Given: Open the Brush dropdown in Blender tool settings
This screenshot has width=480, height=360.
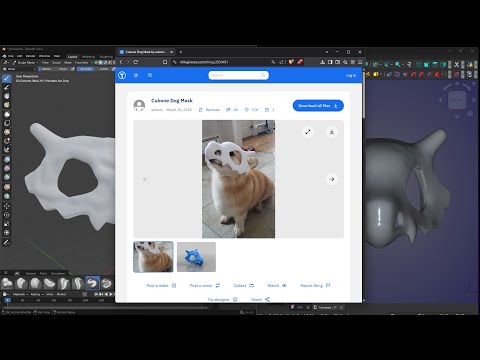Looking at the screenshot, I should [19, 69].
